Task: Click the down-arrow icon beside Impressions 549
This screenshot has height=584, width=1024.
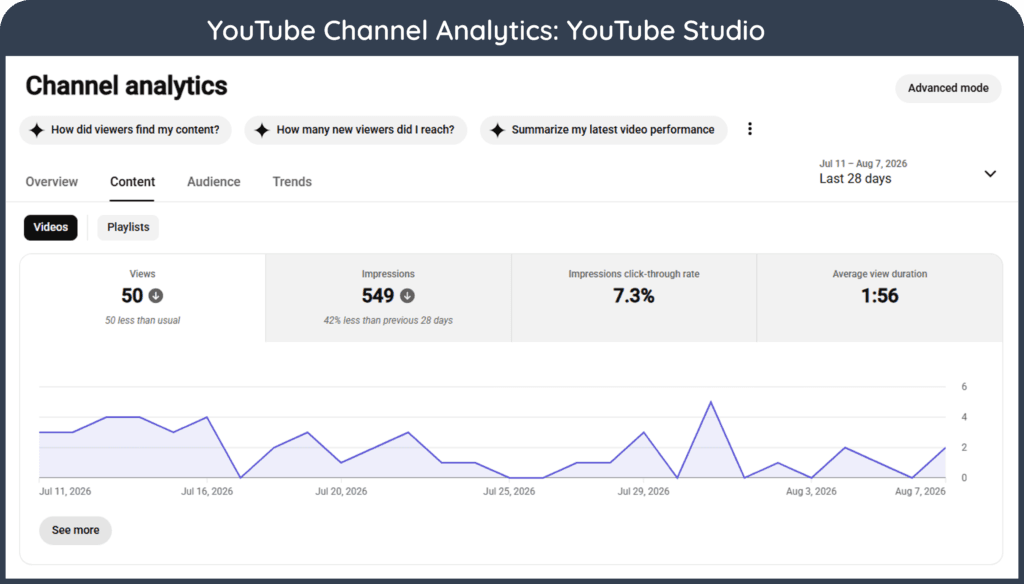Action: point(407,296)
